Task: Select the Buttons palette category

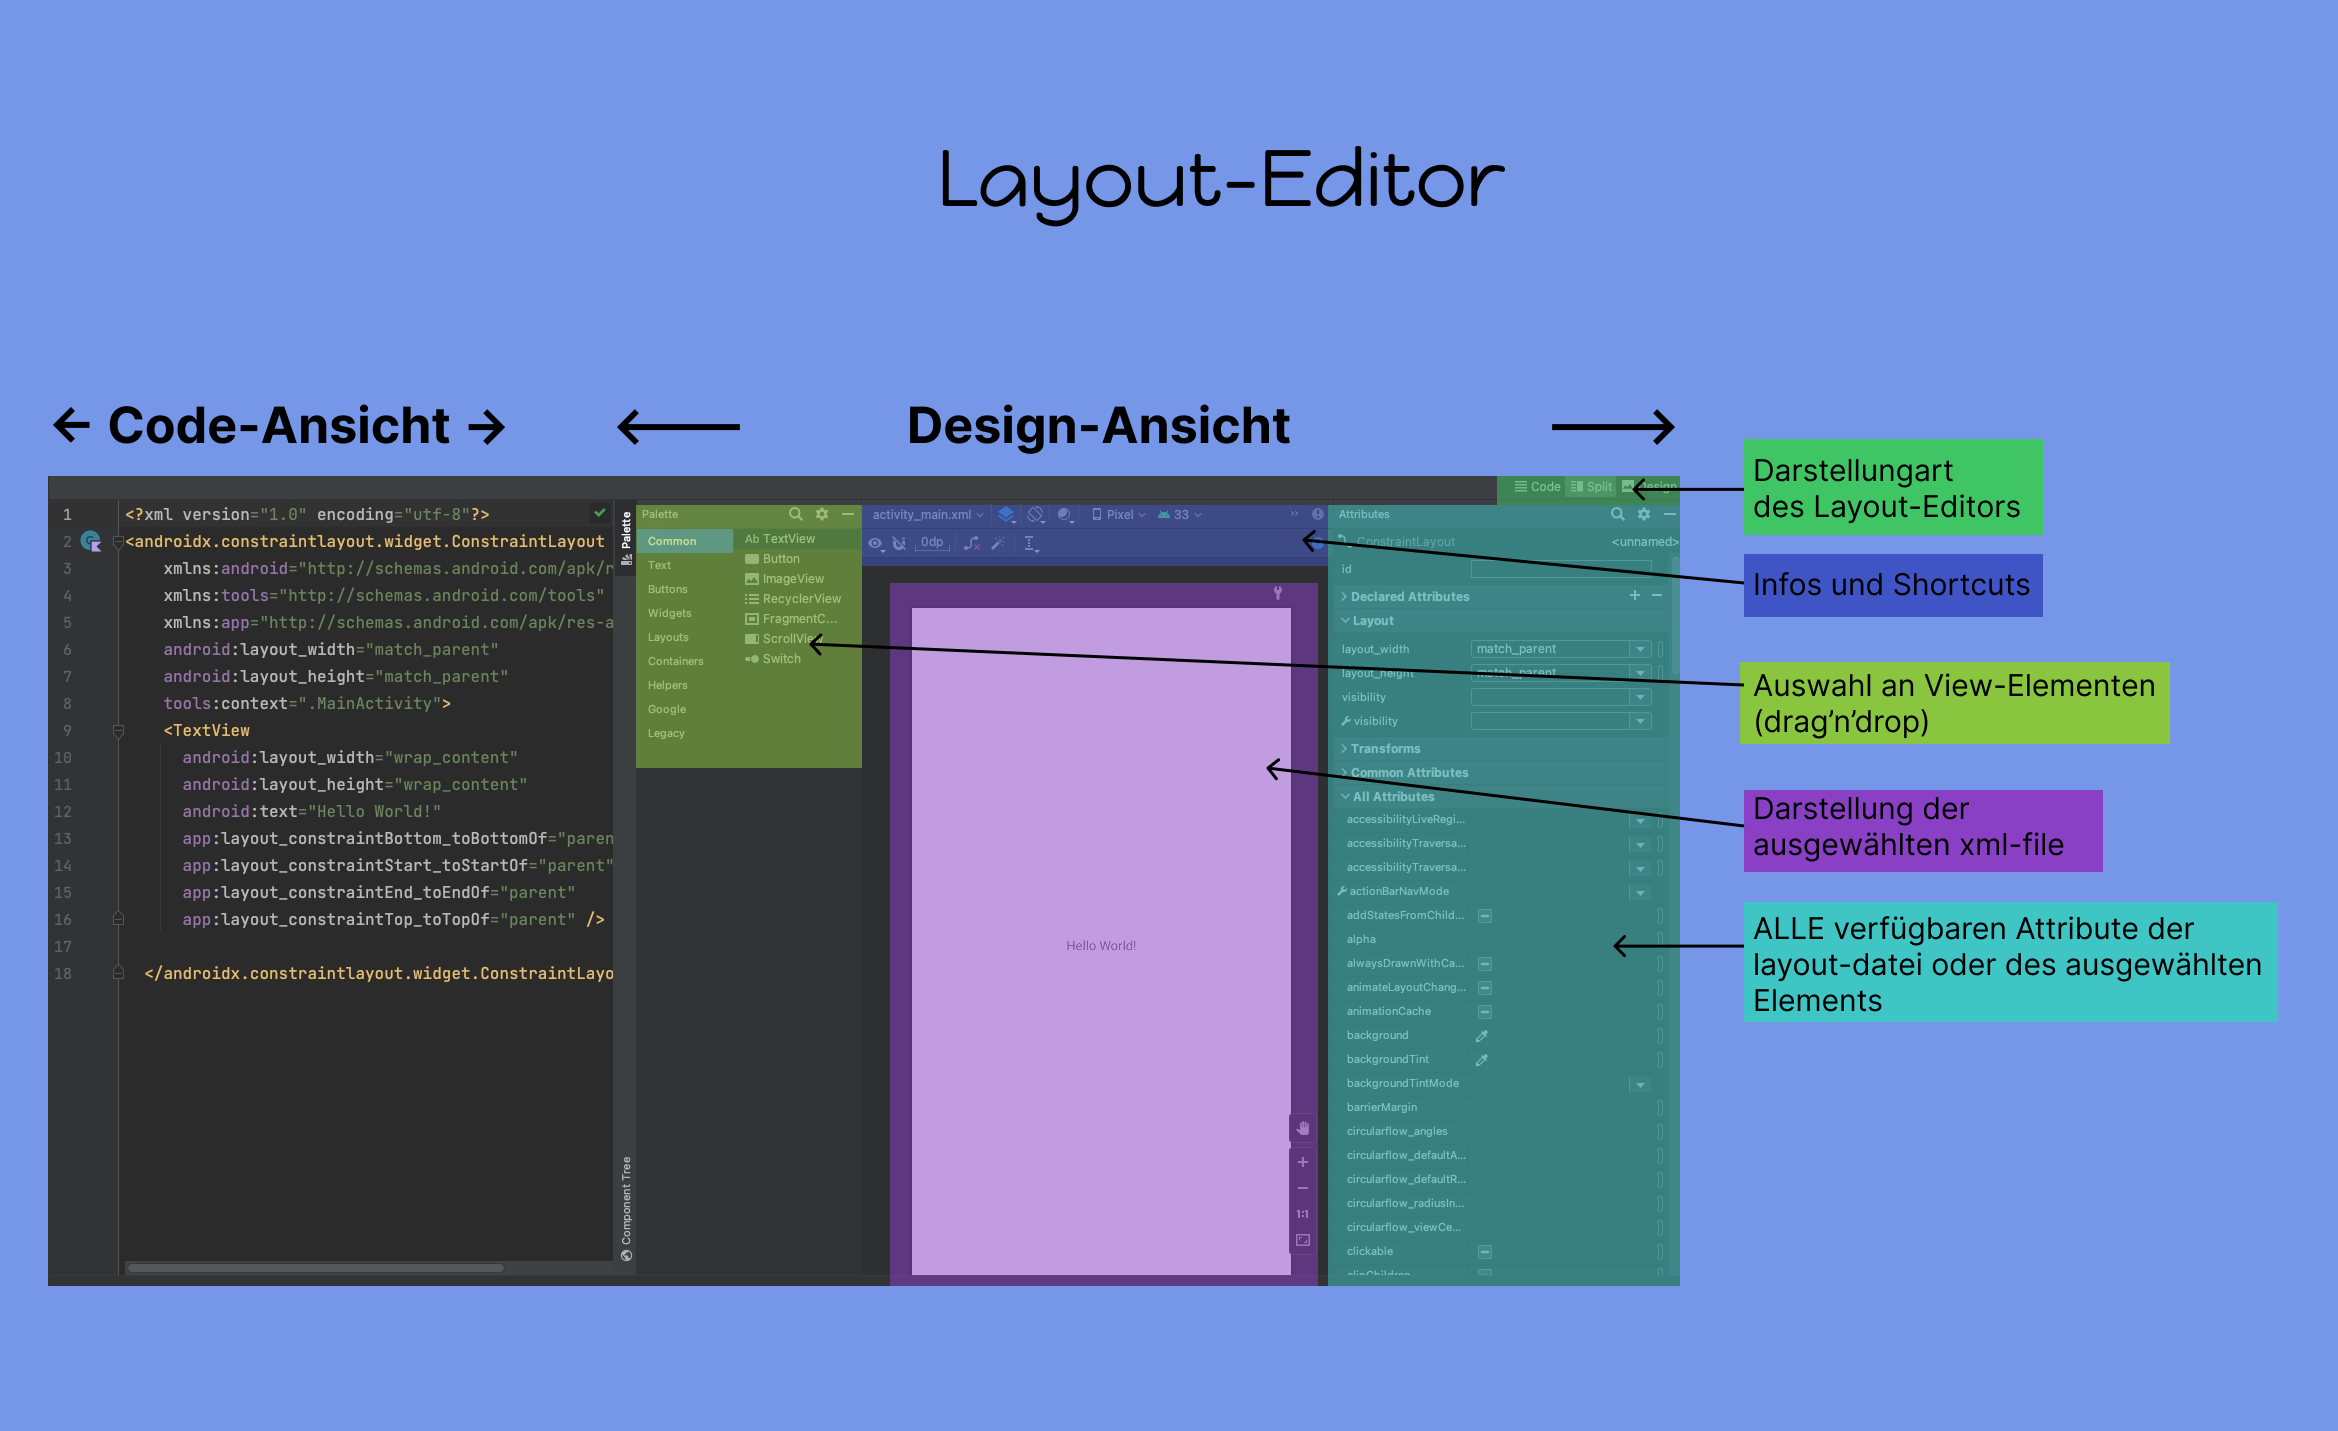Action: pos(668,589)
